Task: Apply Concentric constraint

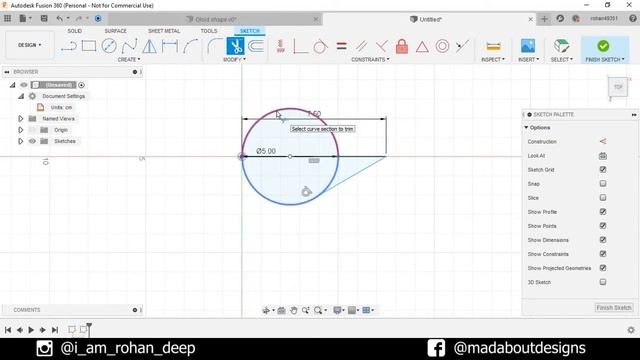Action: [x=442, y=46]
